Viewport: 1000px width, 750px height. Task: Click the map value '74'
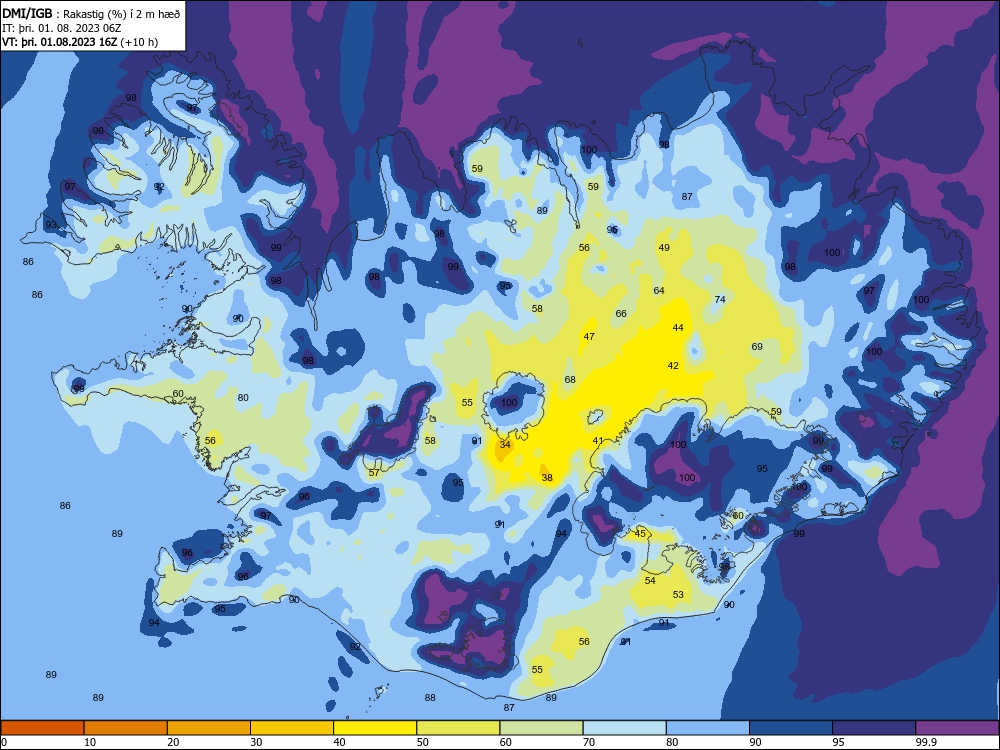click(720, 300)
